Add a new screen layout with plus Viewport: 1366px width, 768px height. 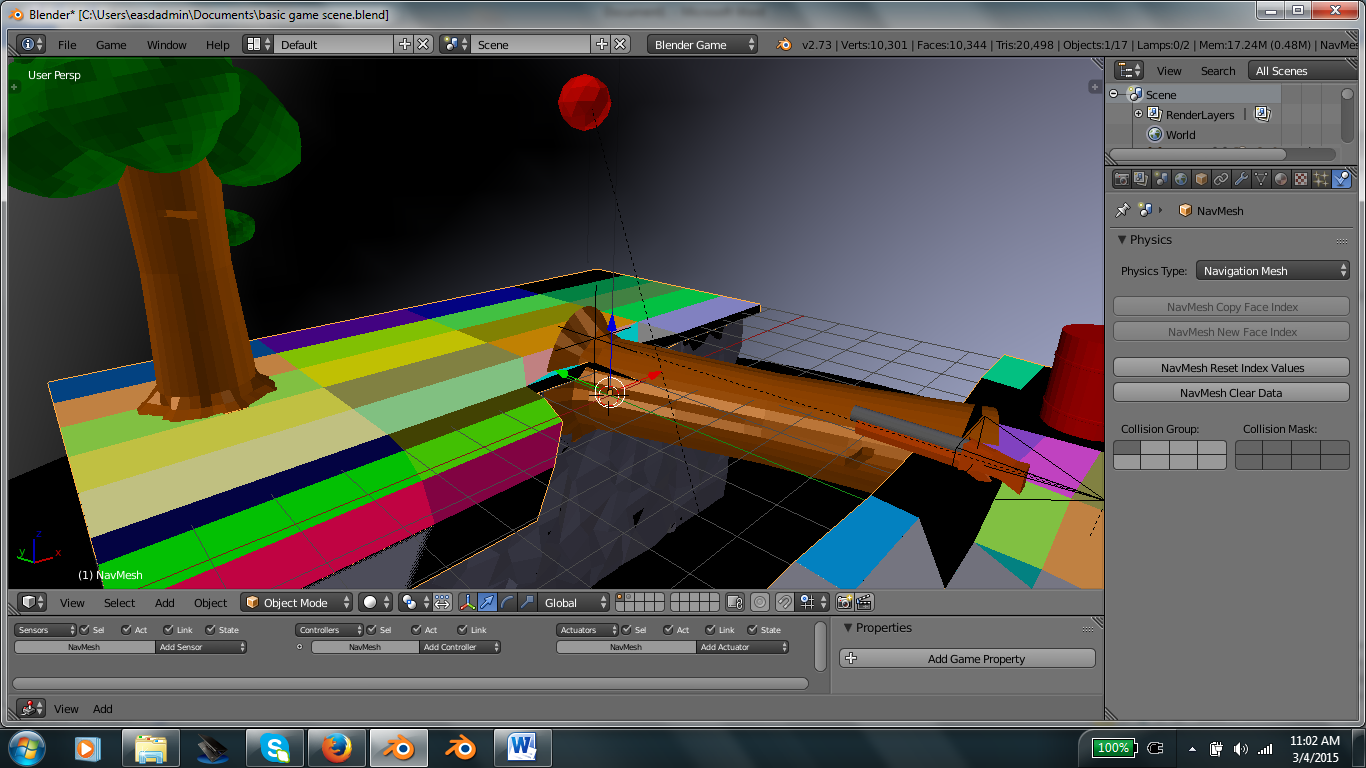point(405,44)
